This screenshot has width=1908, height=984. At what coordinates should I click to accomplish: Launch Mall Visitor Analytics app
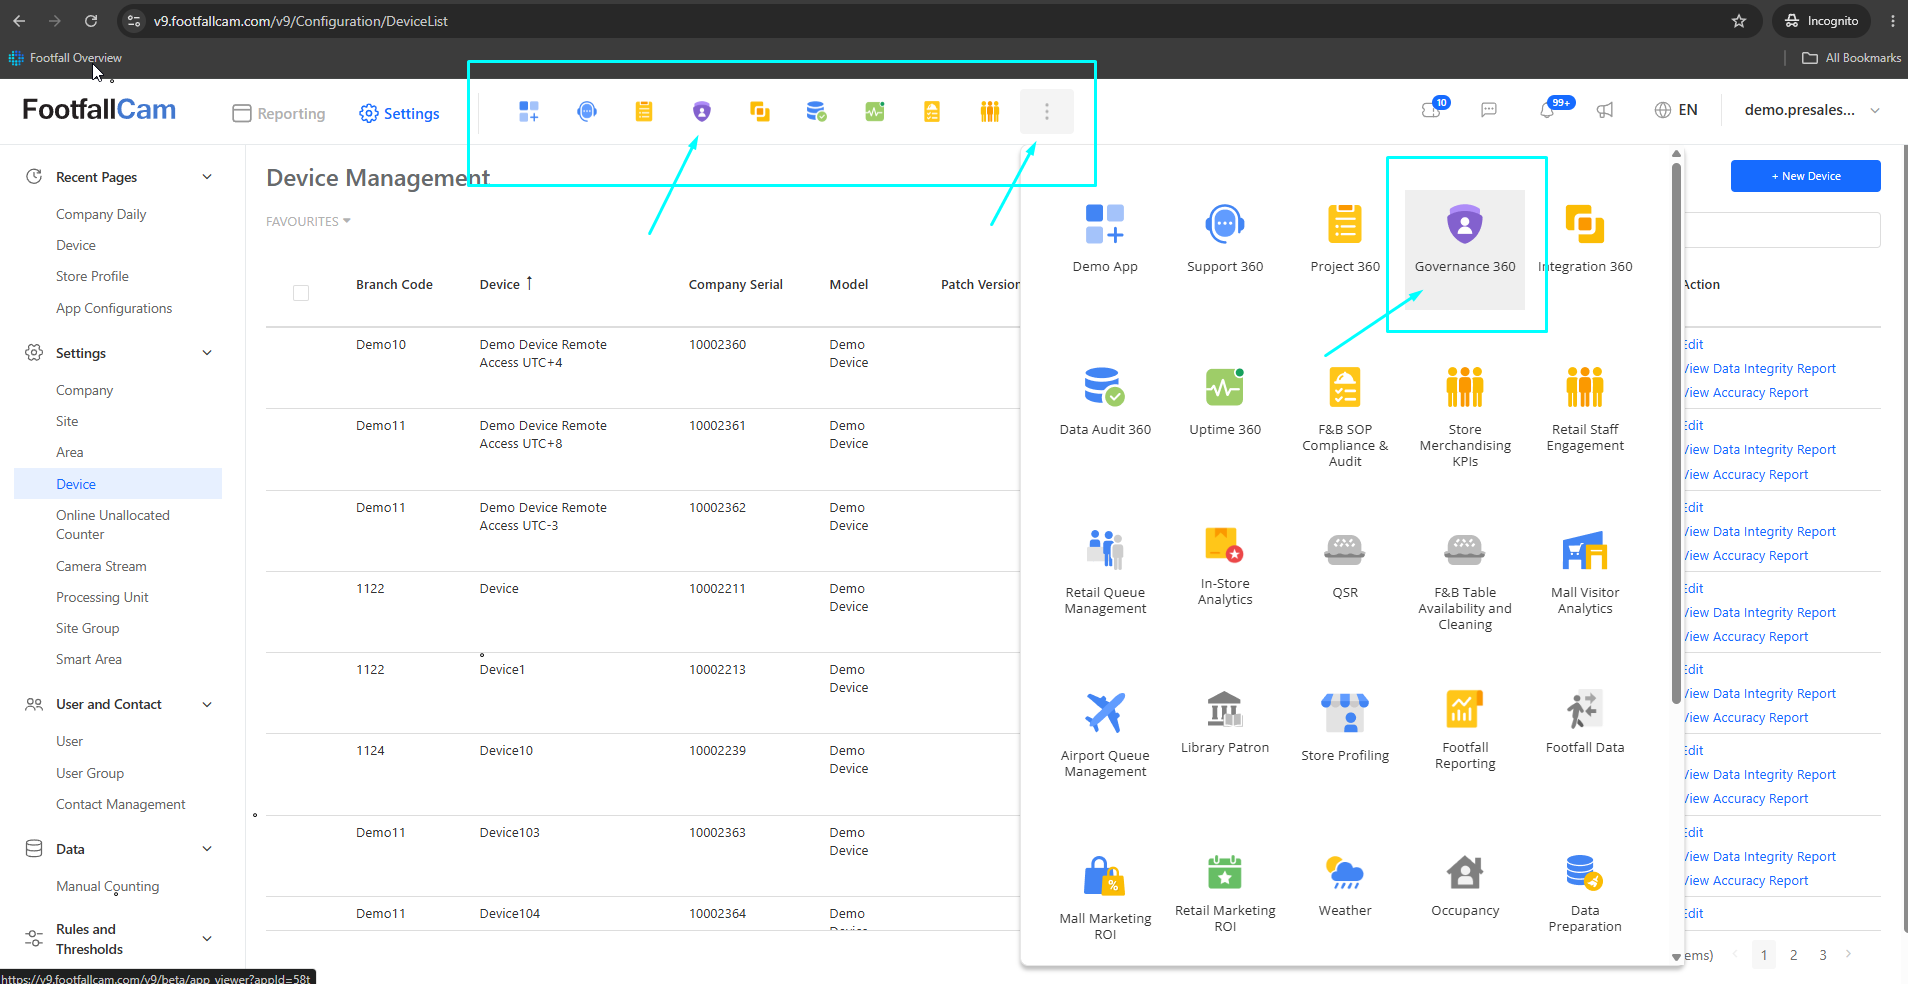tap(1585, 572)
